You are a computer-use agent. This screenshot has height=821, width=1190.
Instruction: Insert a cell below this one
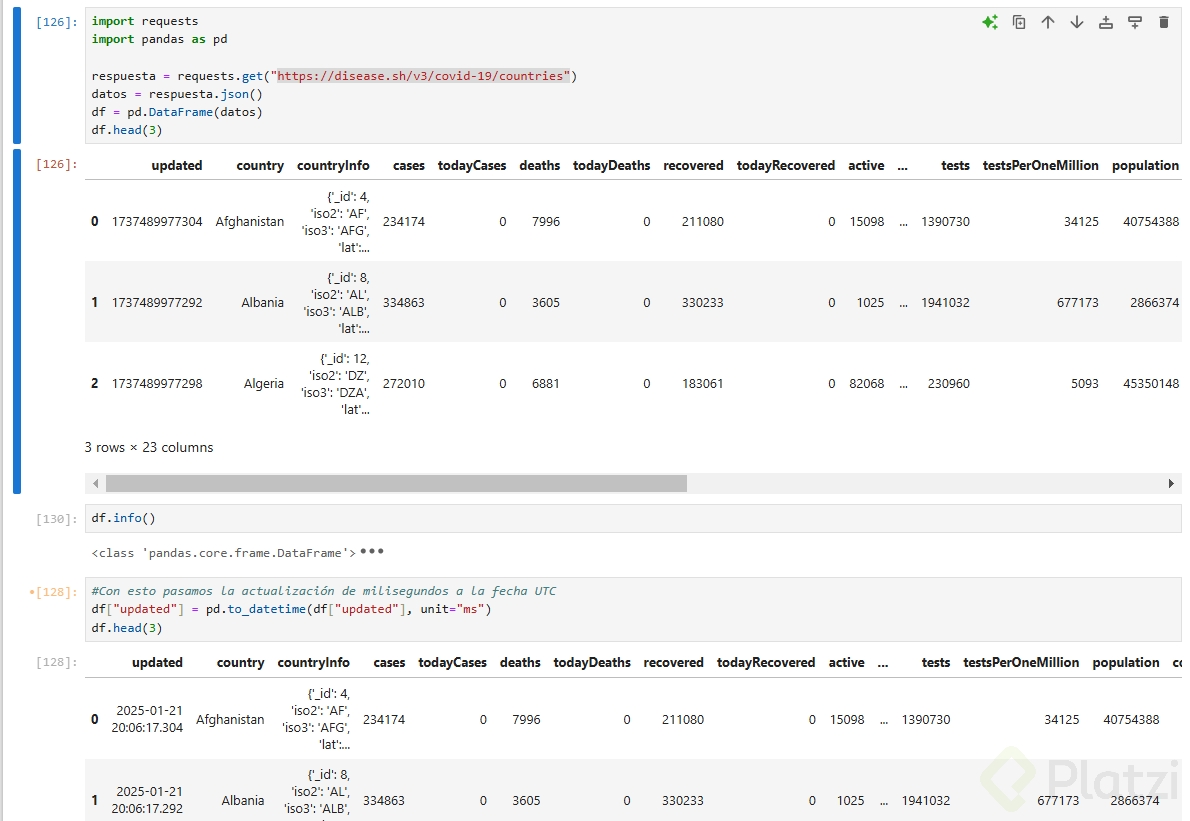[1135, 22]
